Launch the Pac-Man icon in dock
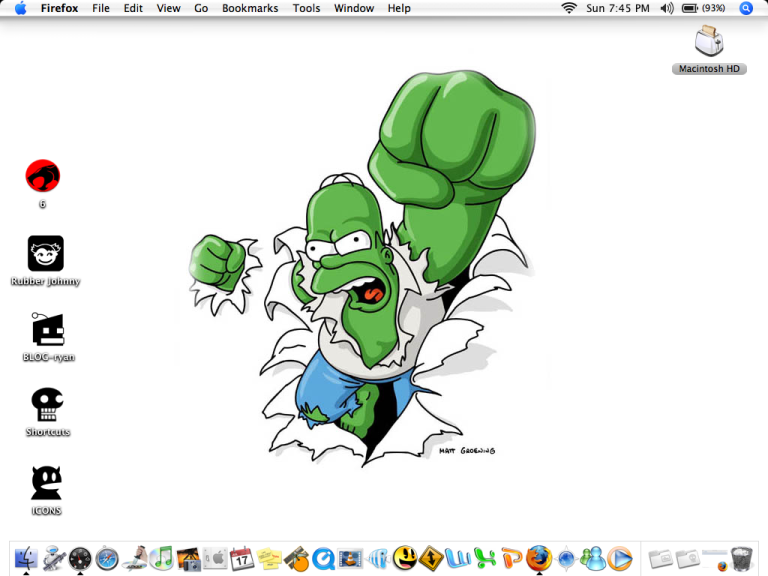 pos(405,558)
